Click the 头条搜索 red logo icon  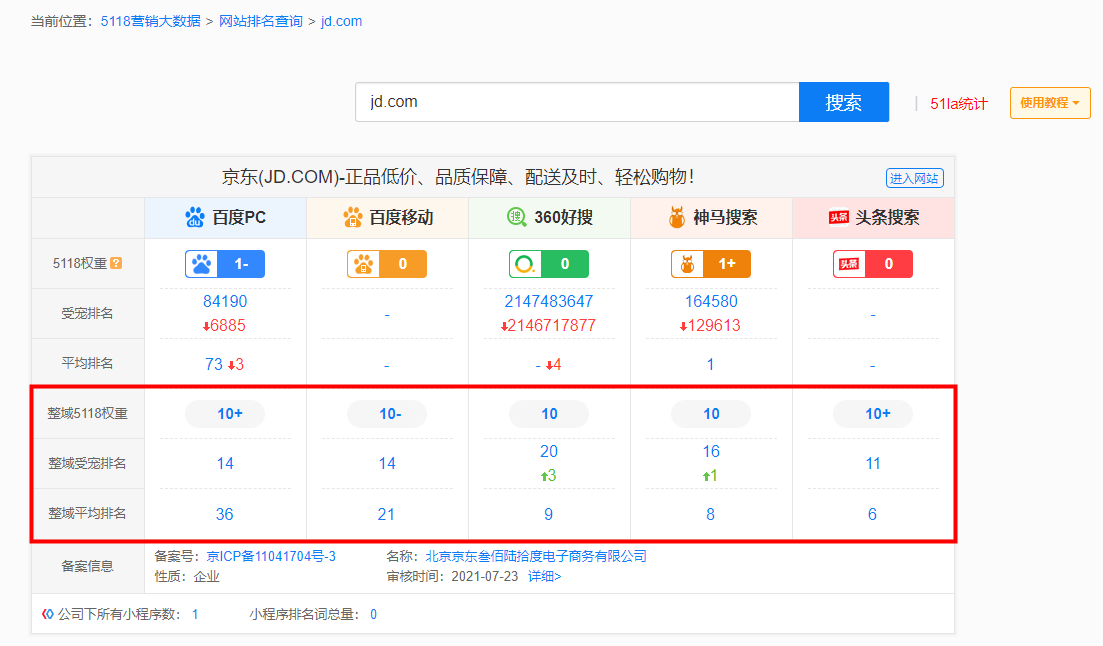coord(839,217)
